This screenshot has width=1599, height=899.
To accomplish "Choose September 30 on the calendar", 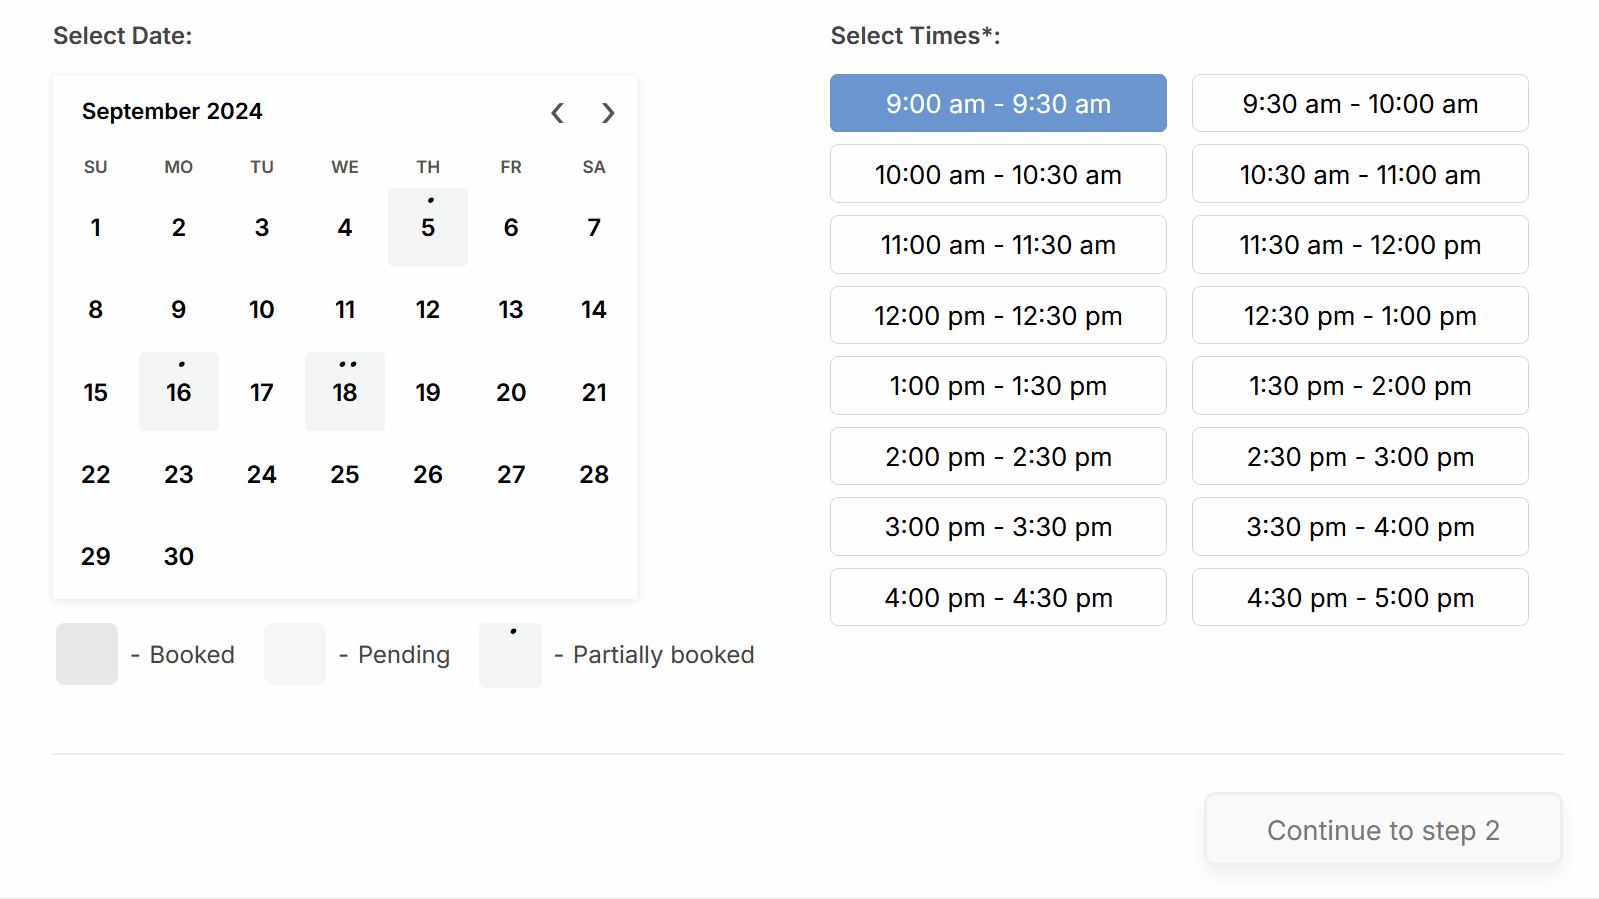I will (178, 556).
